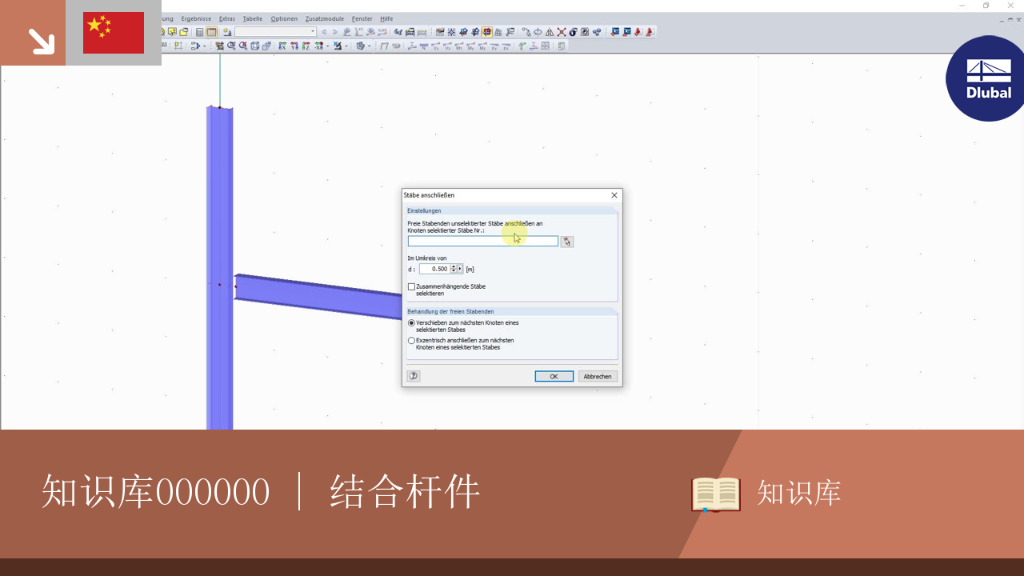Viewport: 1024px width, 576px height.
Task: Click the white arrow icon in the orange corner
Action: coord(41,41)
